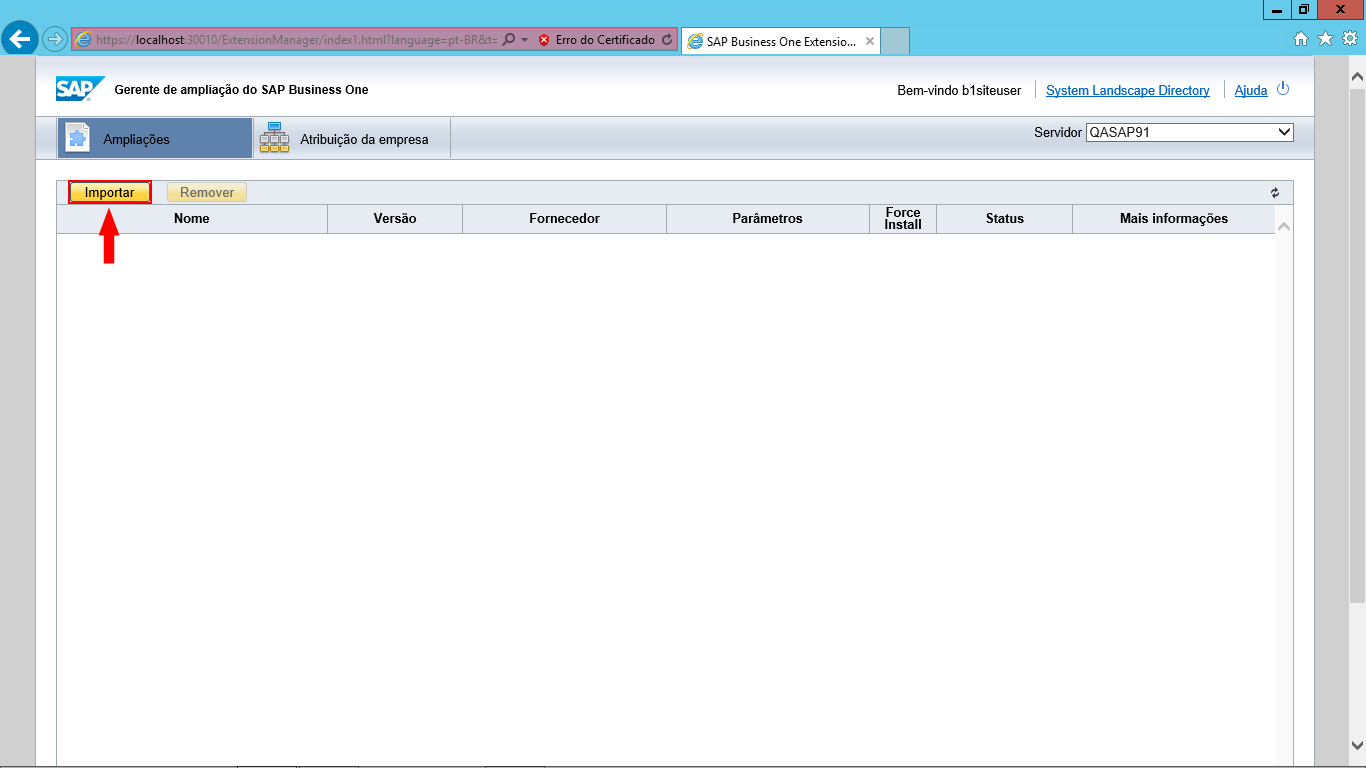Click the Mais informações column header
Viewport: 1366px width, 768px height.
pos(1174,218)
